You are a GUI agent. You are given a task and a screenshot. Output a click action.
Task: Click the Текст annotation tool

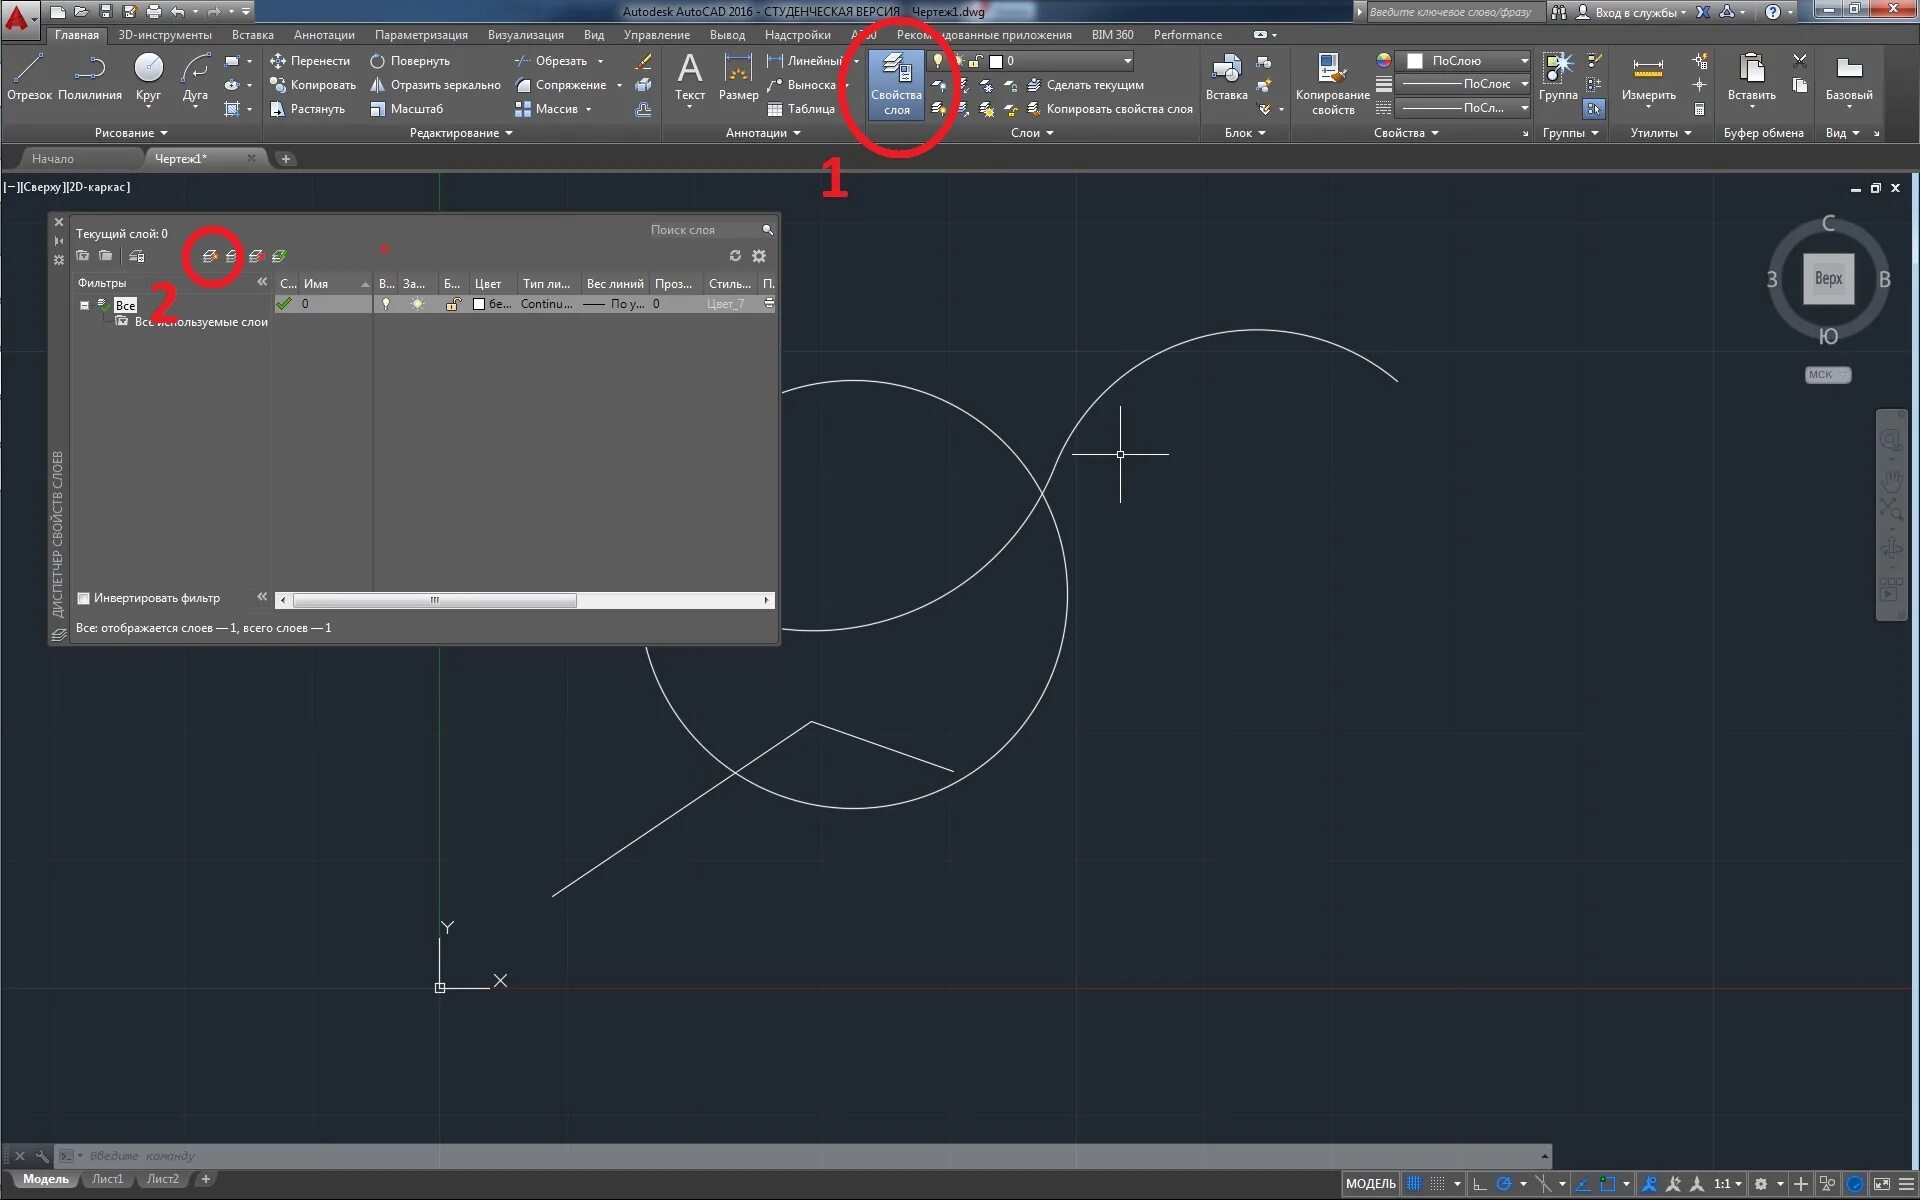point(689,78)
